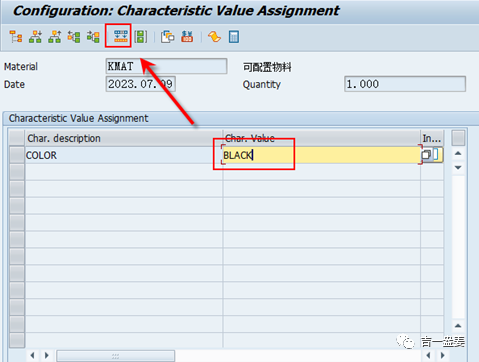479x362 pixels.
Task: Click the scroll-down arrow below the up arrow
Action: pyautogui.click(x=458, y=167)
